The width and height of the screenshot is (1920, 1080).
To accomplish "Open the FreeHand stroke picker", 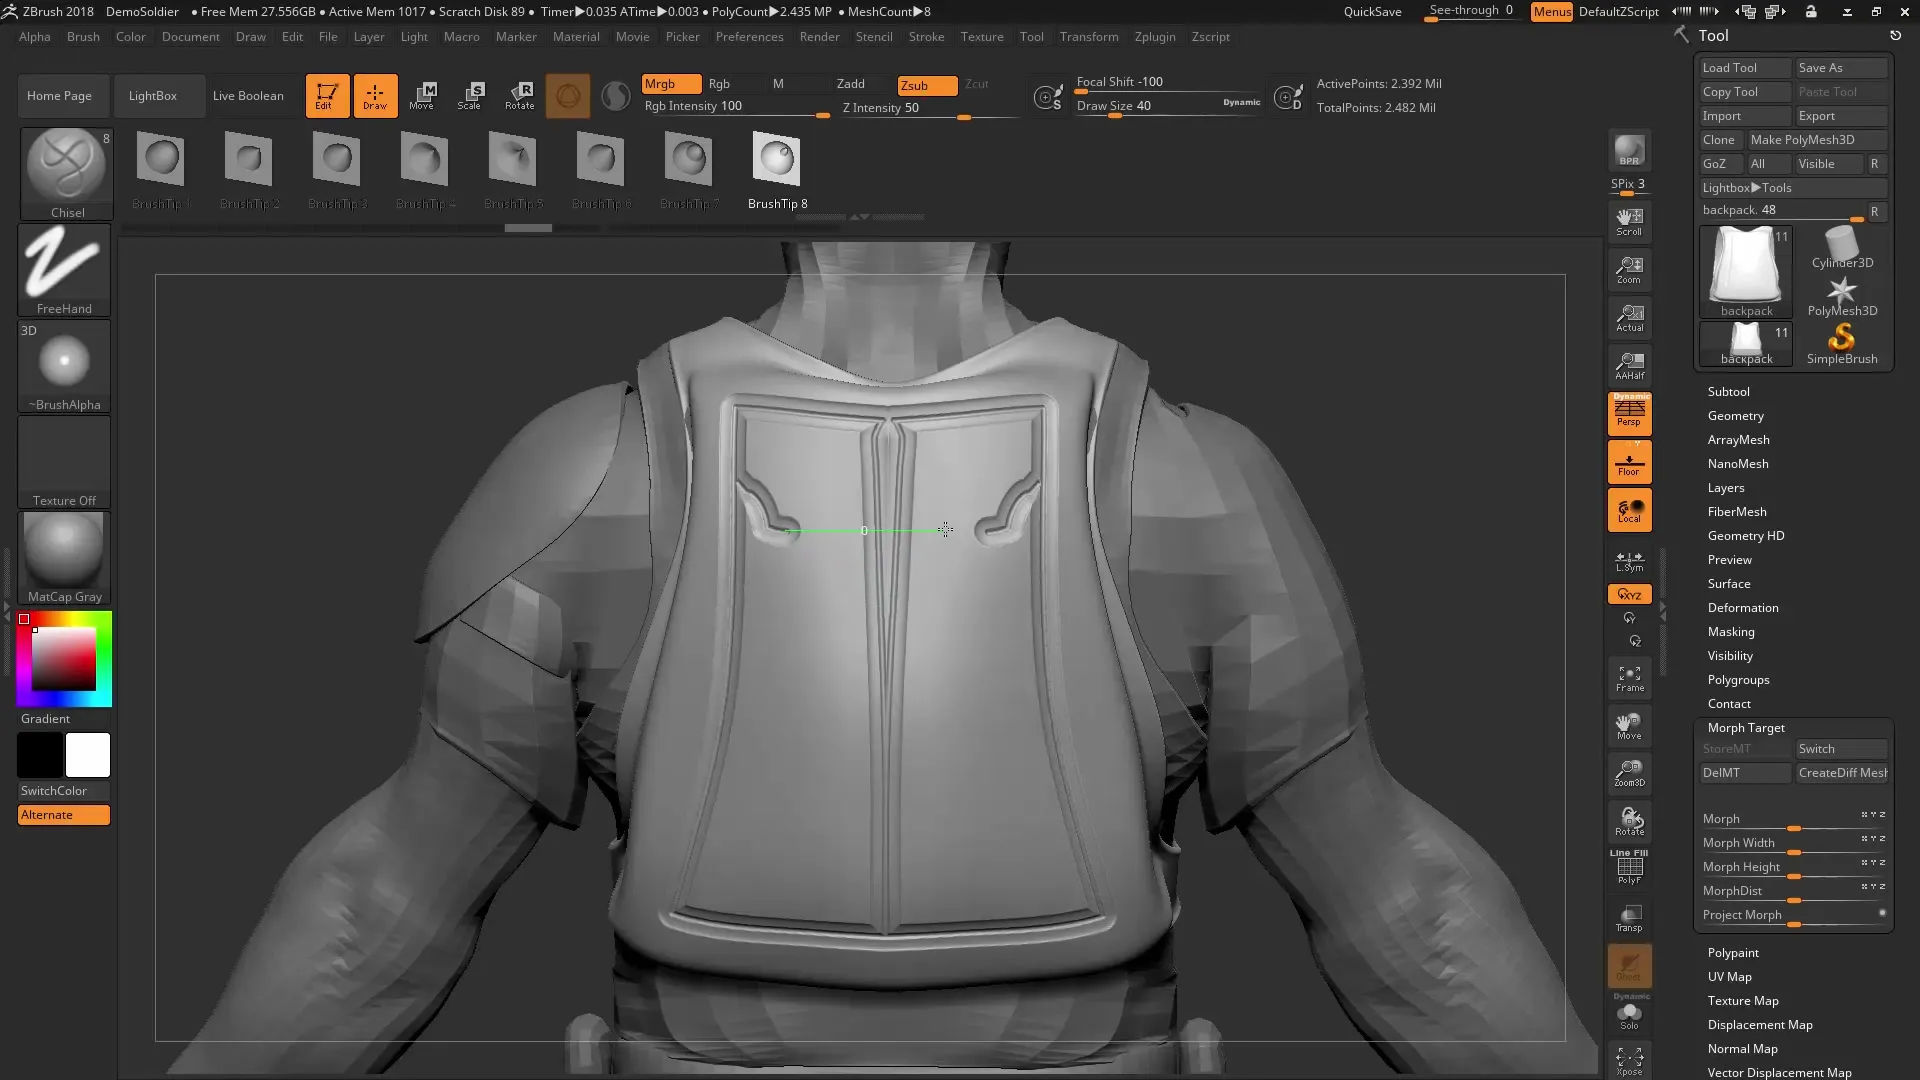I will click(x=64, y=270).
